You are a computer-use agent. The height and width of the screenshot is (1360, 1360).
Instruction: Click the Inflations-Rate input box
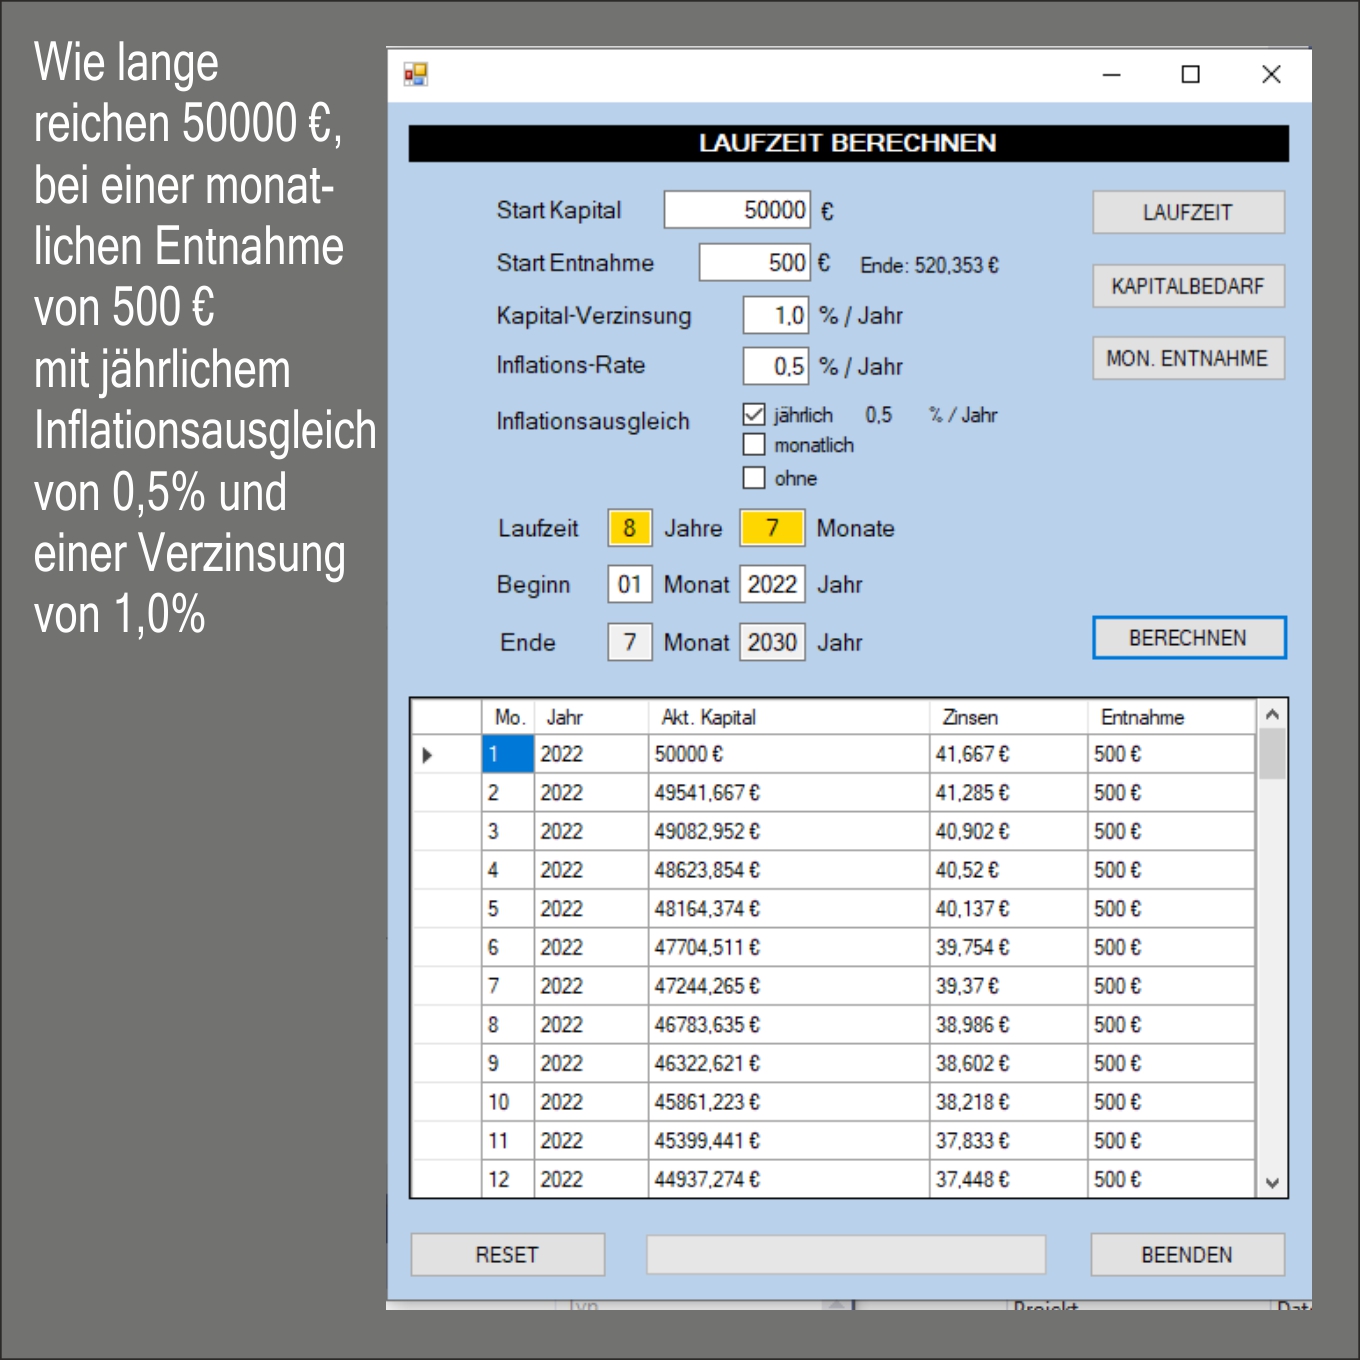(x=775, y=366)
